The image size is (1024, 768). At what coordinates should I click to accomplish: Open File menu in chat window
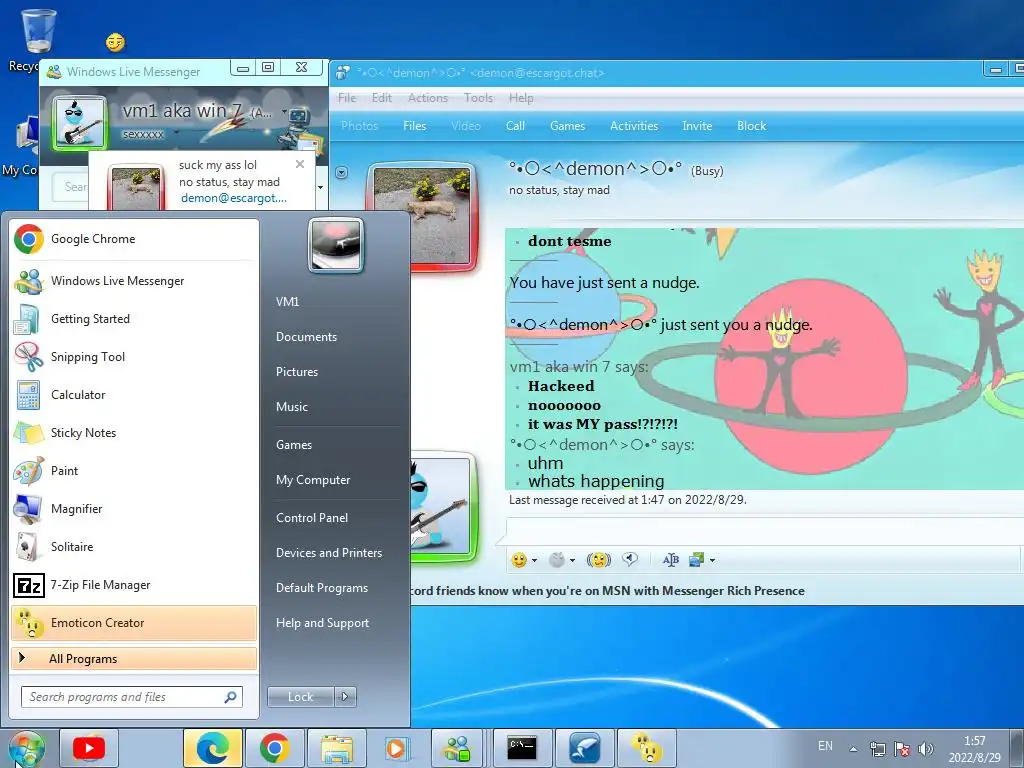point(347,98)
